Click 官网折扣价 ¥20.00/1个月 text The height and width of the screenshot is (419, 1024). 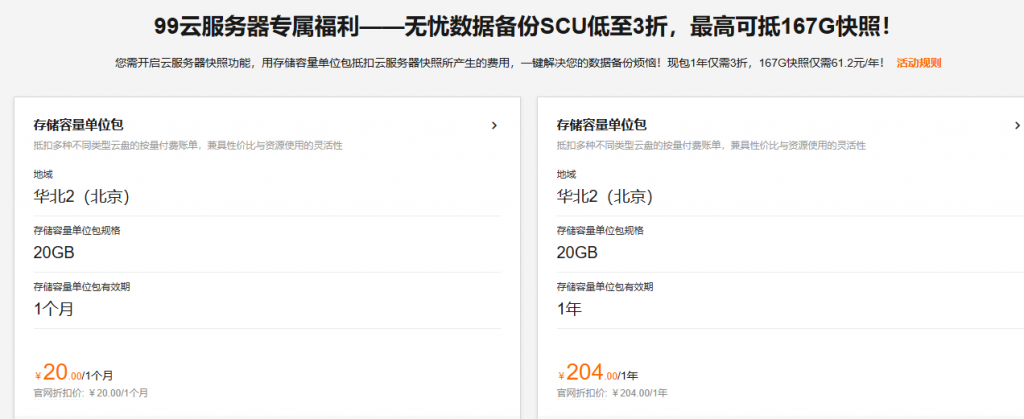[x=91, y=393]
